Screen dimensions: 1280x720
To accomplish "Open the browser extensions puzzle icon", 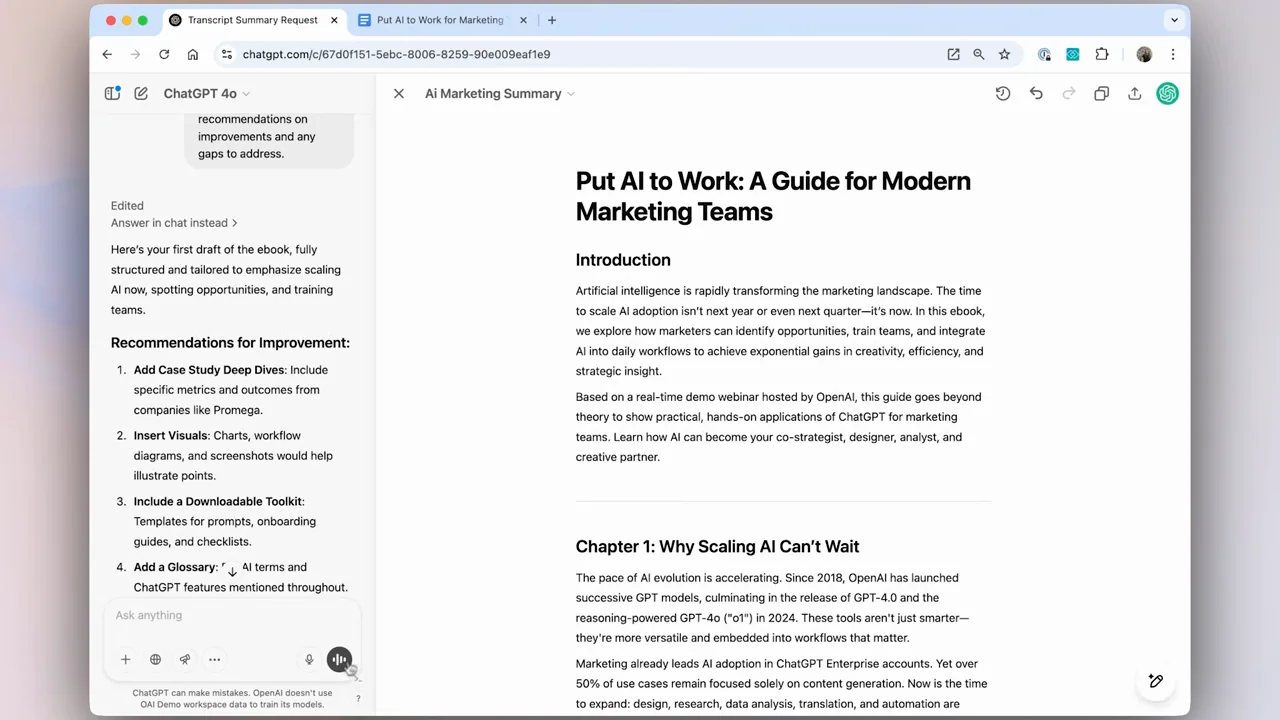I will click(x=1102, y=54).
